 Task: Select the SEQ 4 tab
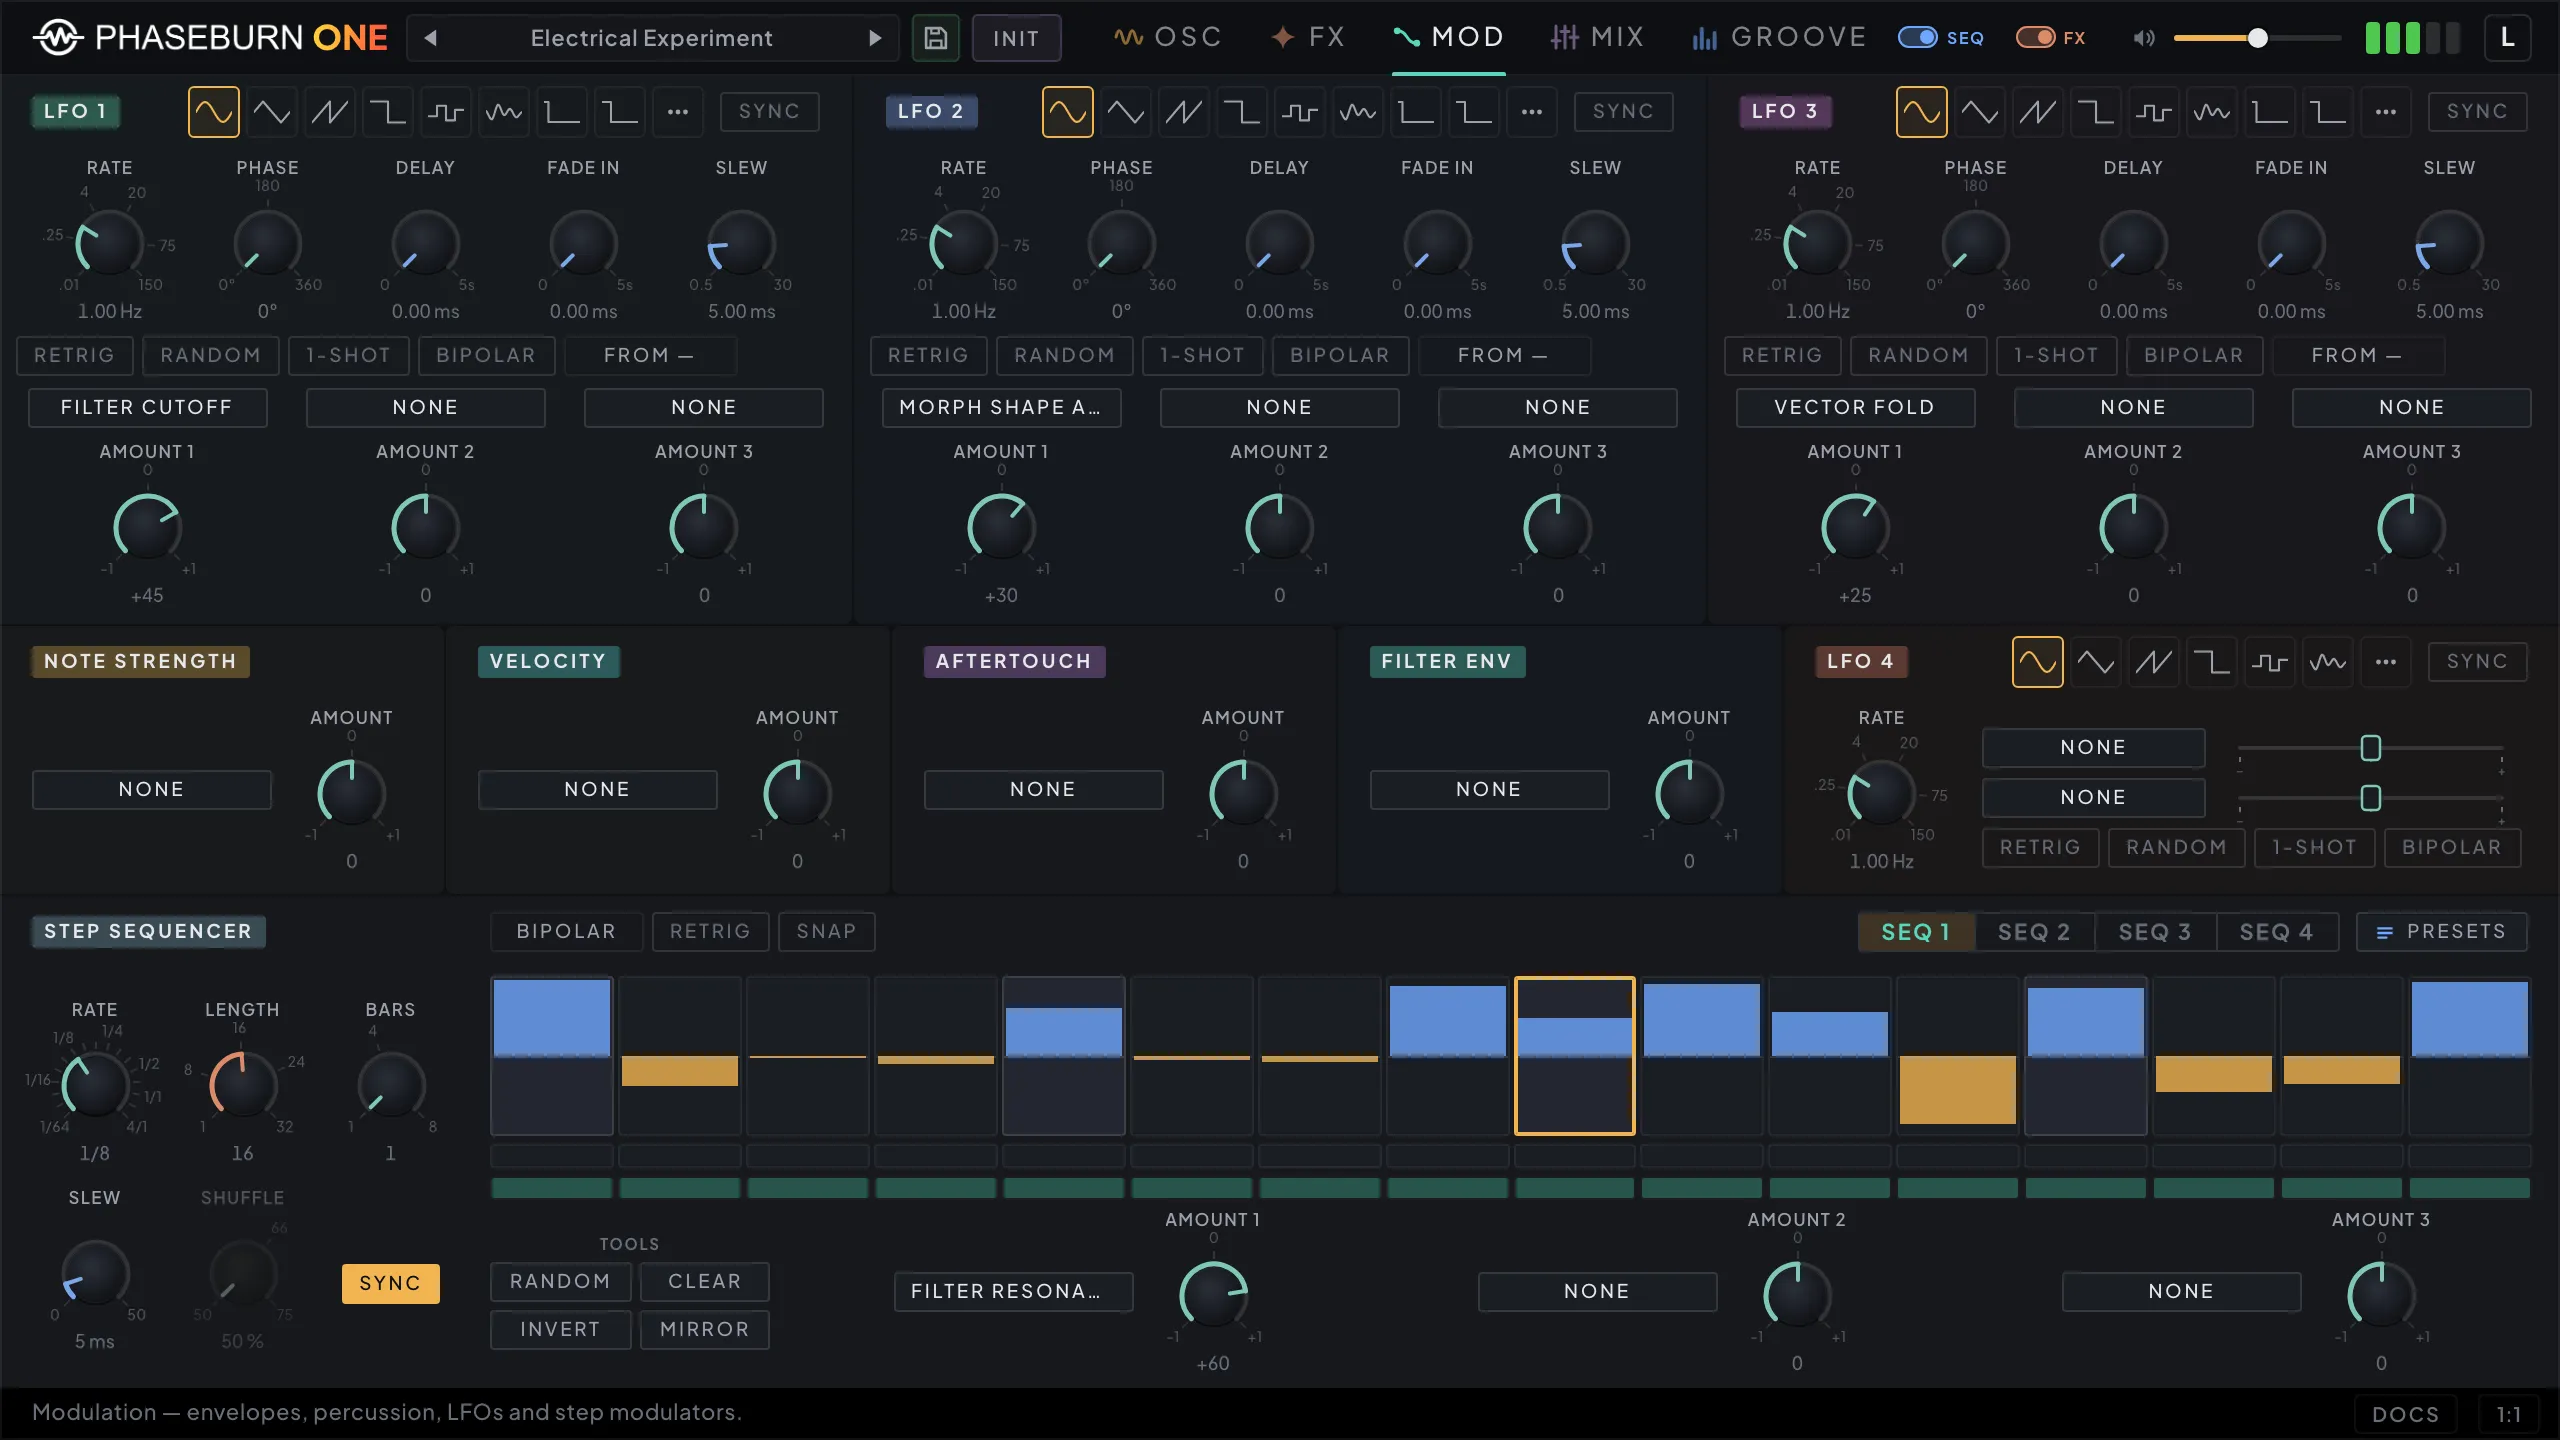tap(2276, 932)
